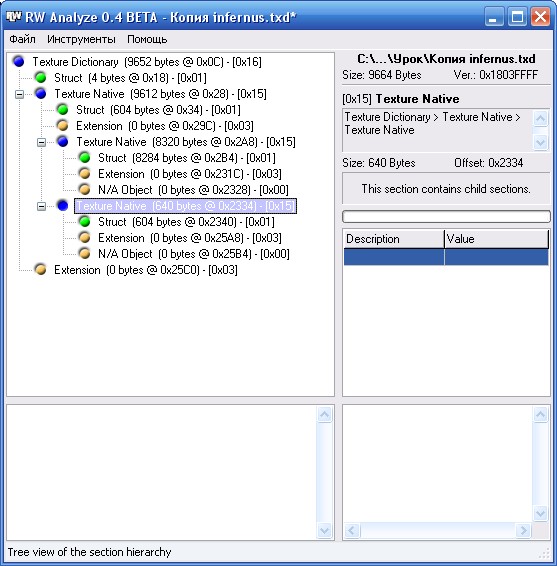Click the section path text Texture Dictionary > Texture Native
The height and width of the screenshot is (566, 557).
pyautogui.click(x=432, y=123)
